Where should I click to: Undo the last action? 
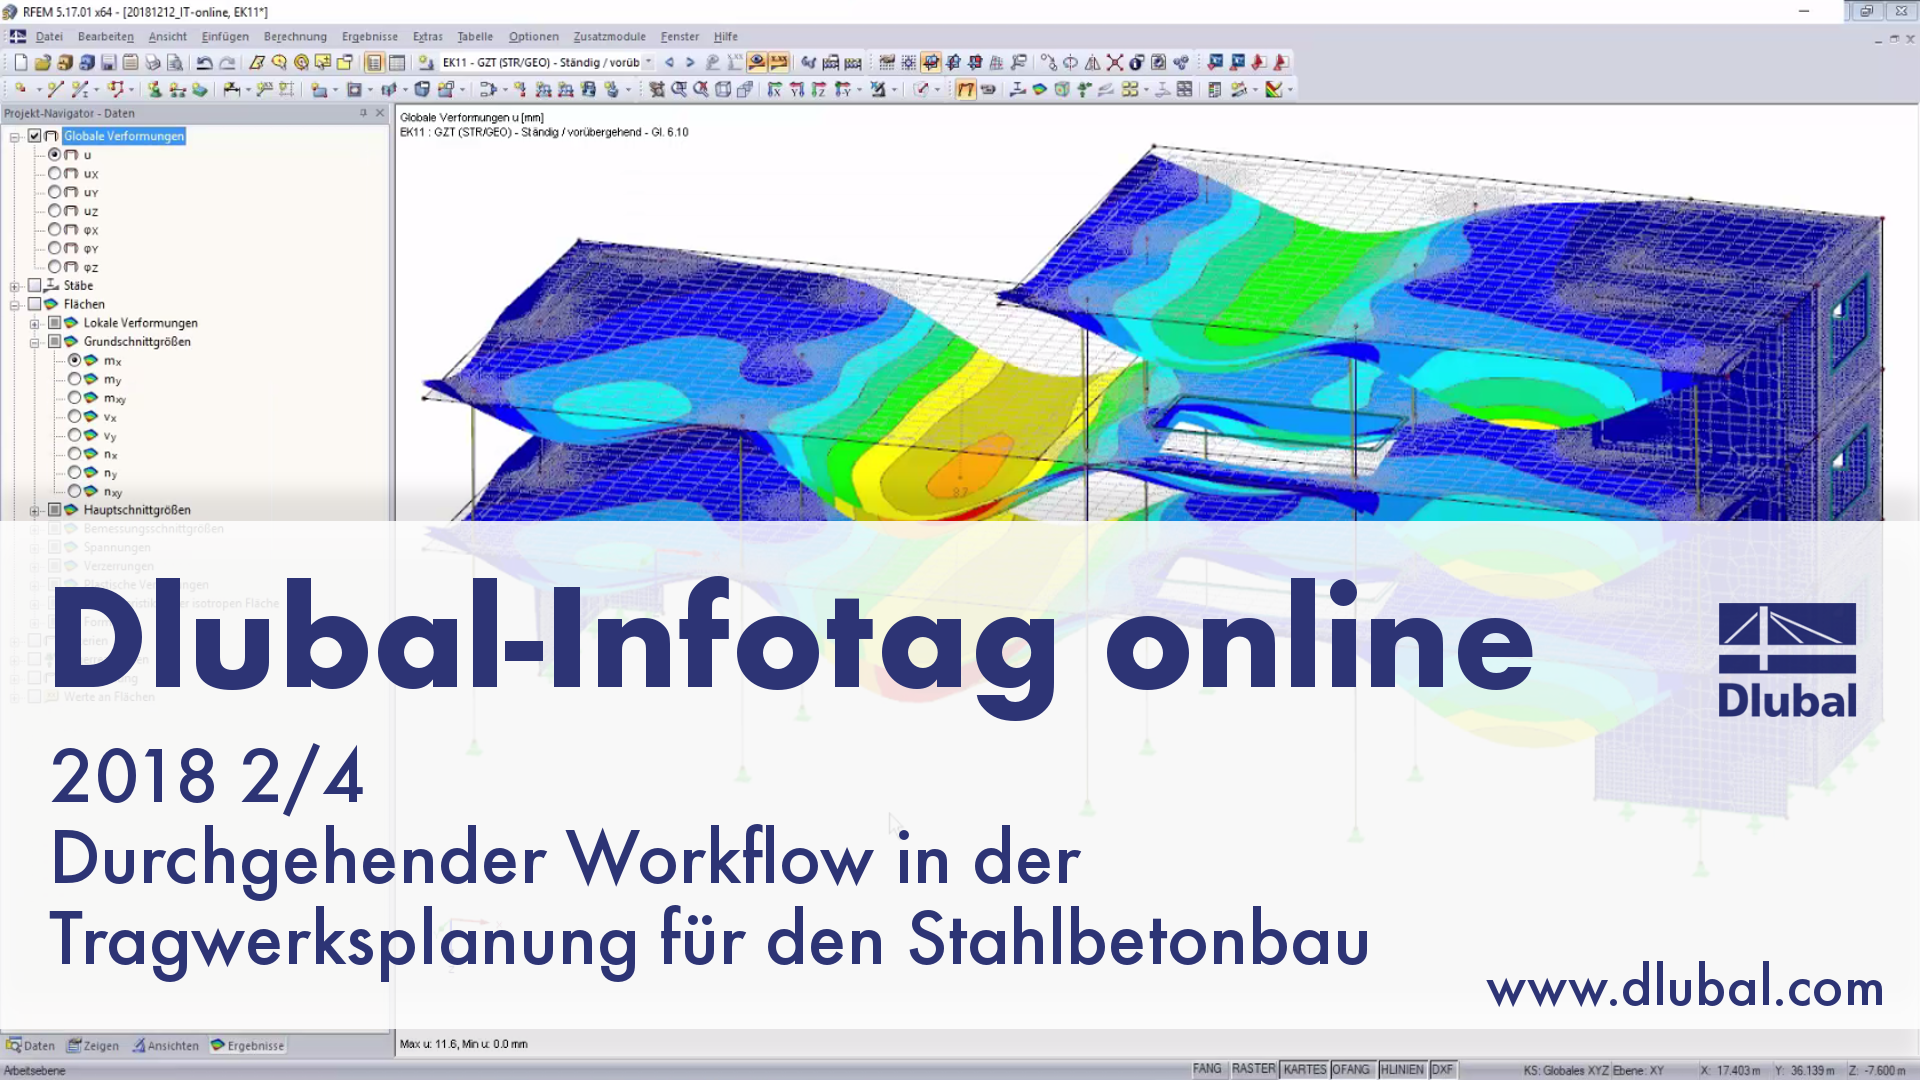pyautogui.click(x=205, y=62)
